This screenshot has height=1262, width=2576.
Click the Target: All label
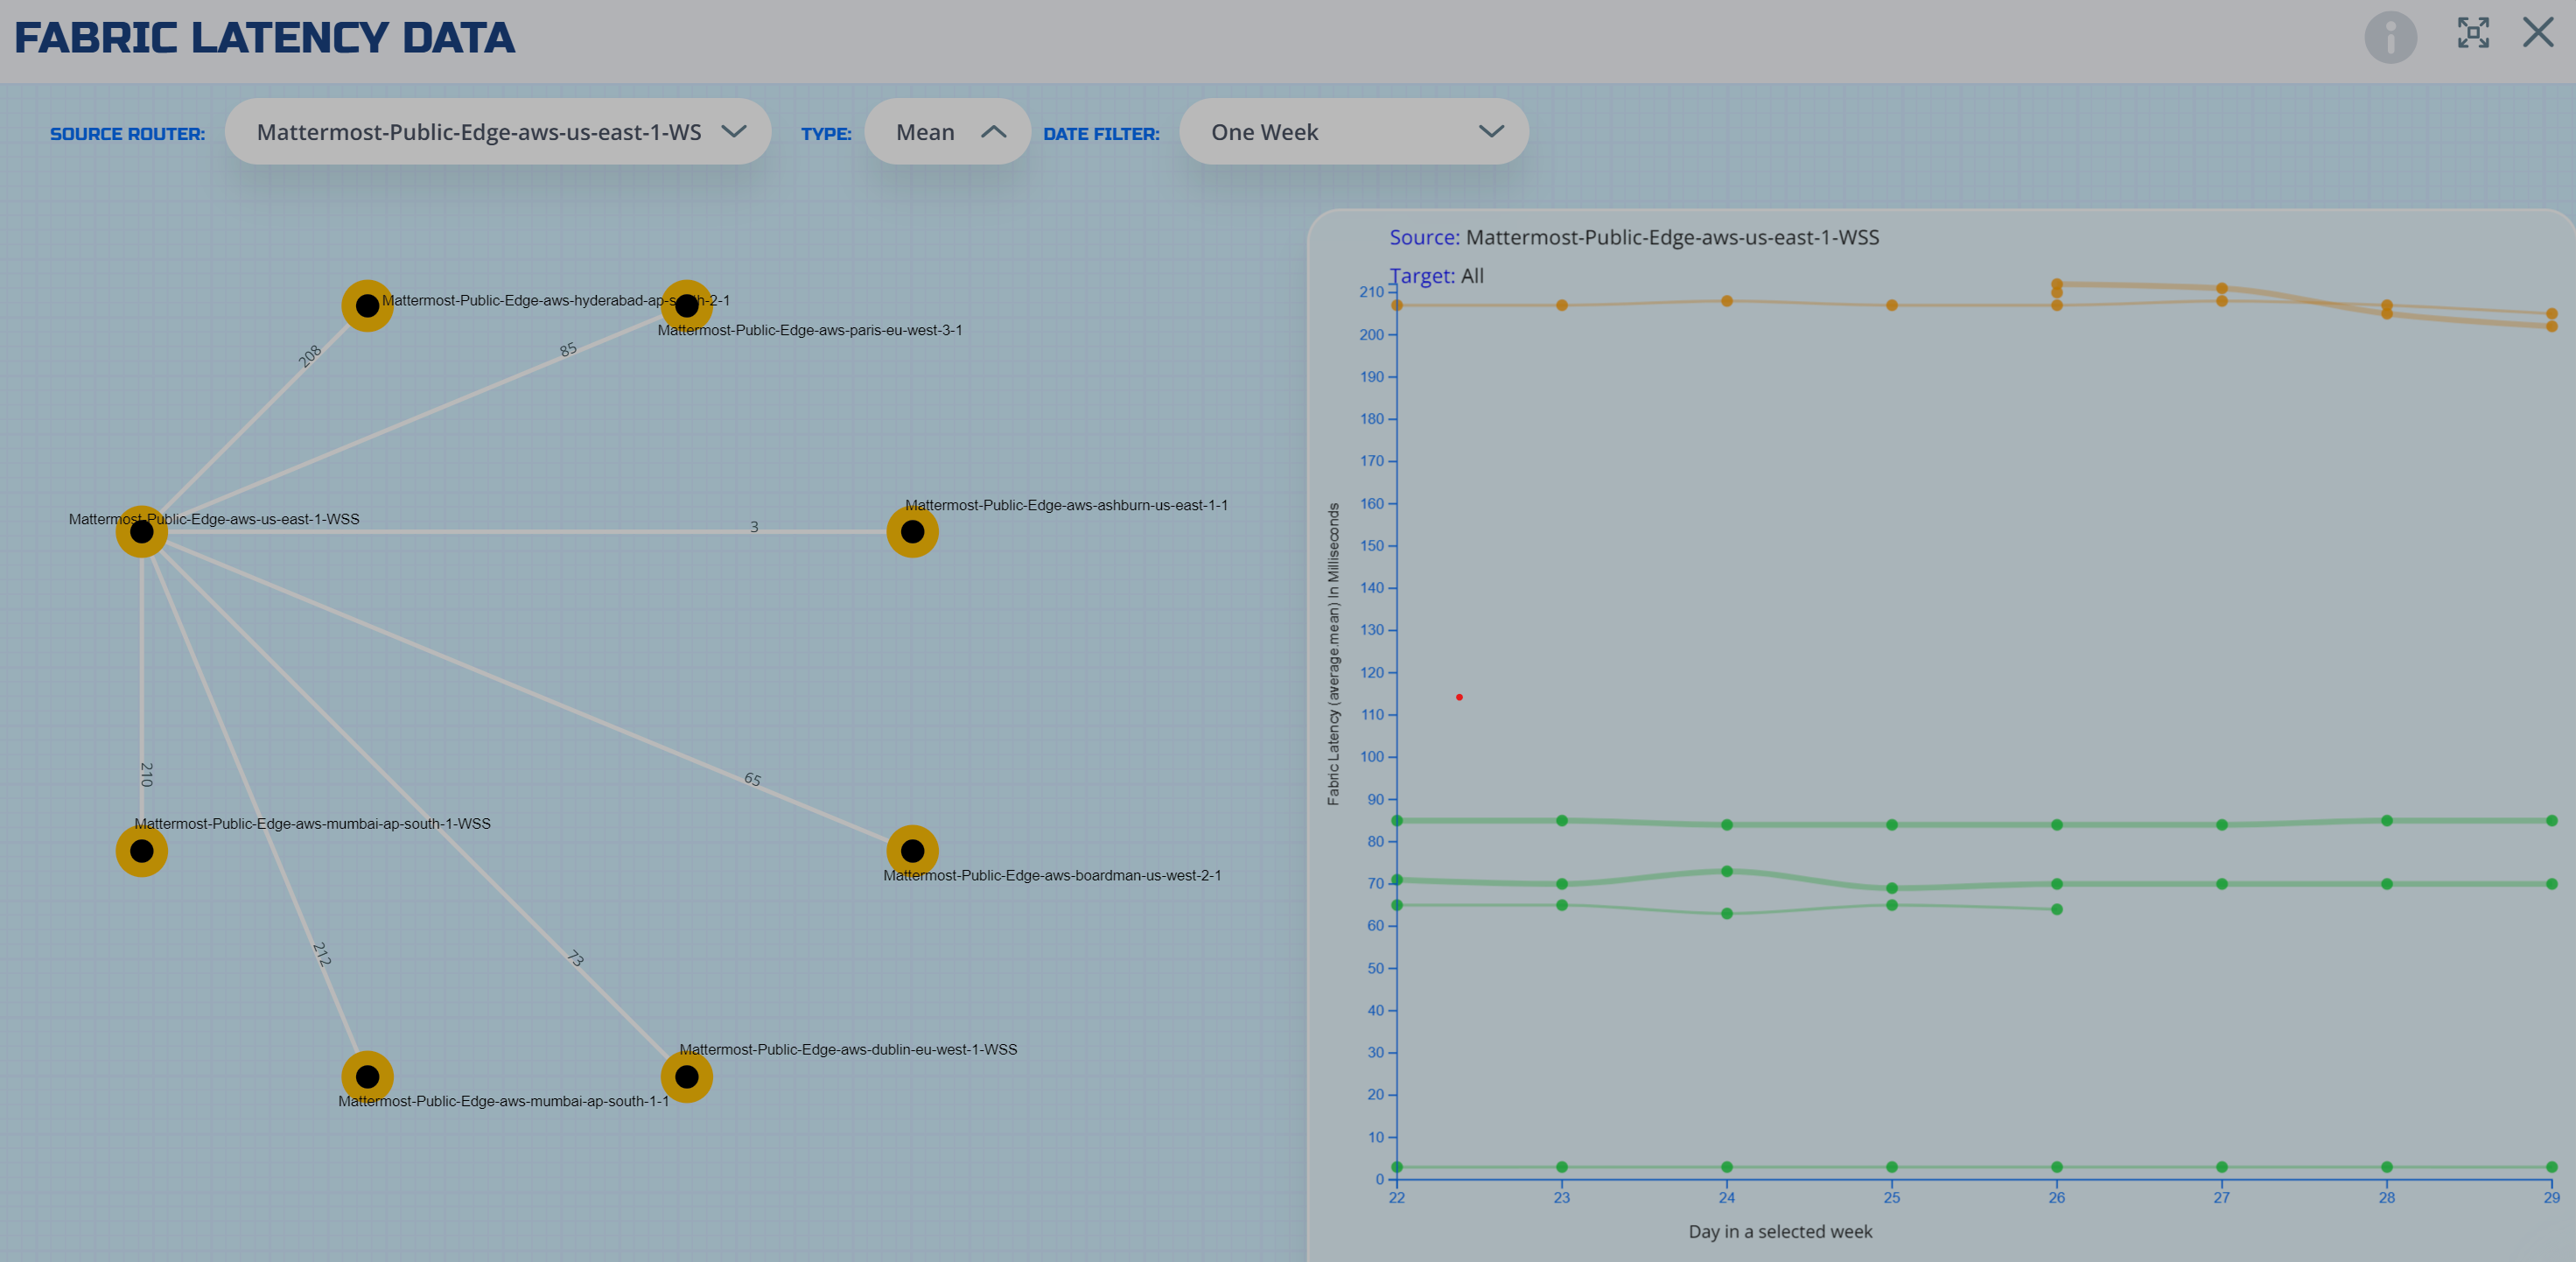[1437, 276]
